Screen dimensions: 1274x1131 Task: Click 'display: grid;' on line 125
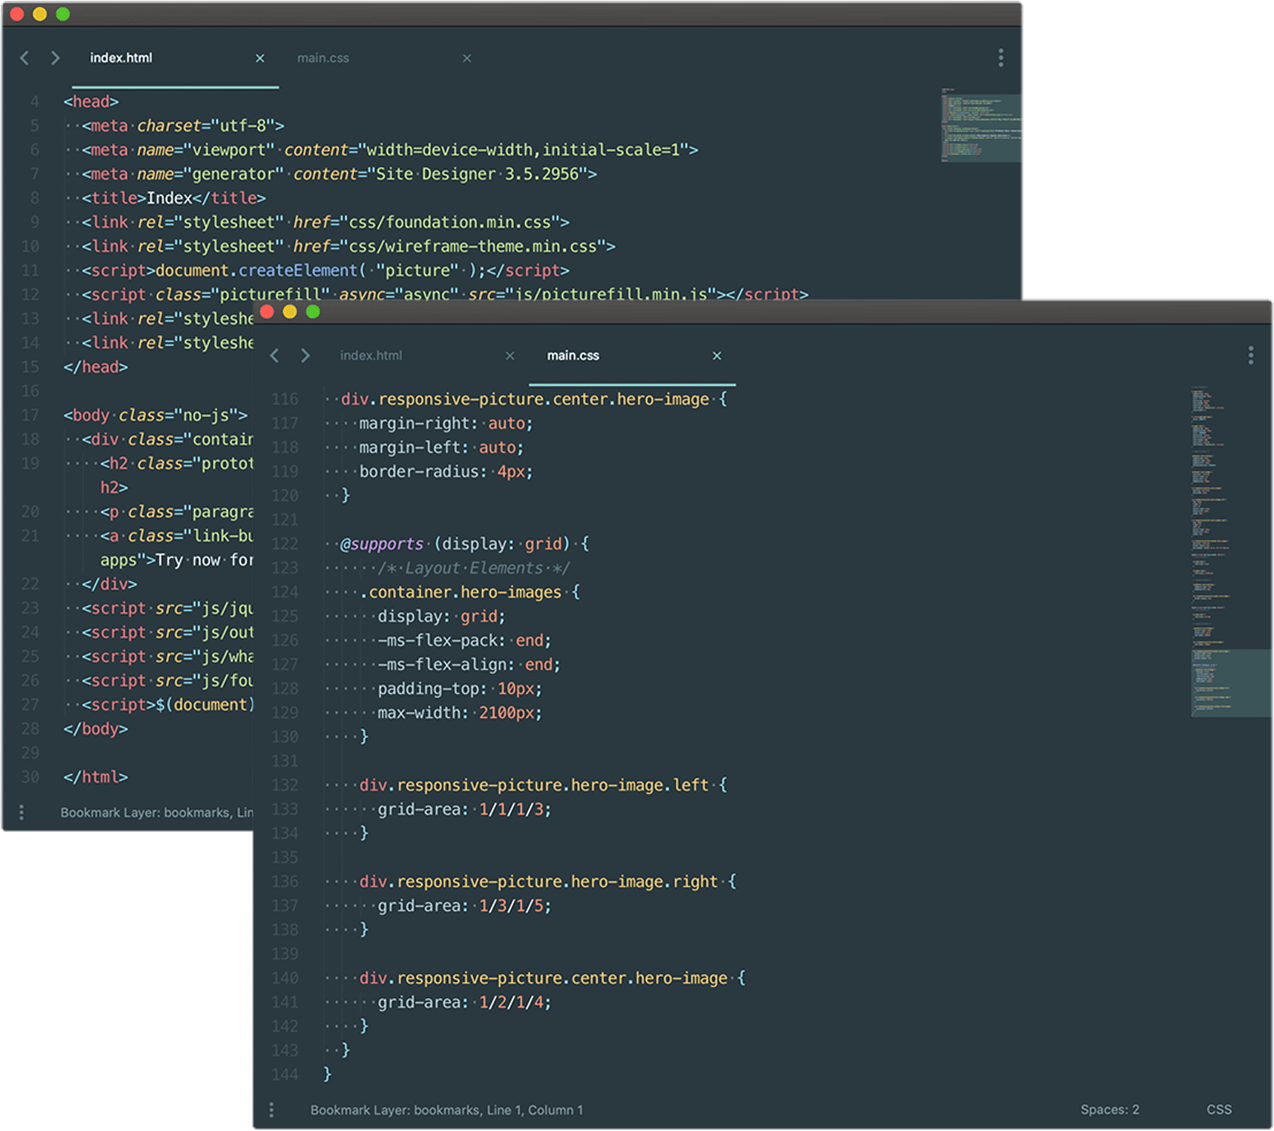pos(442,616)
